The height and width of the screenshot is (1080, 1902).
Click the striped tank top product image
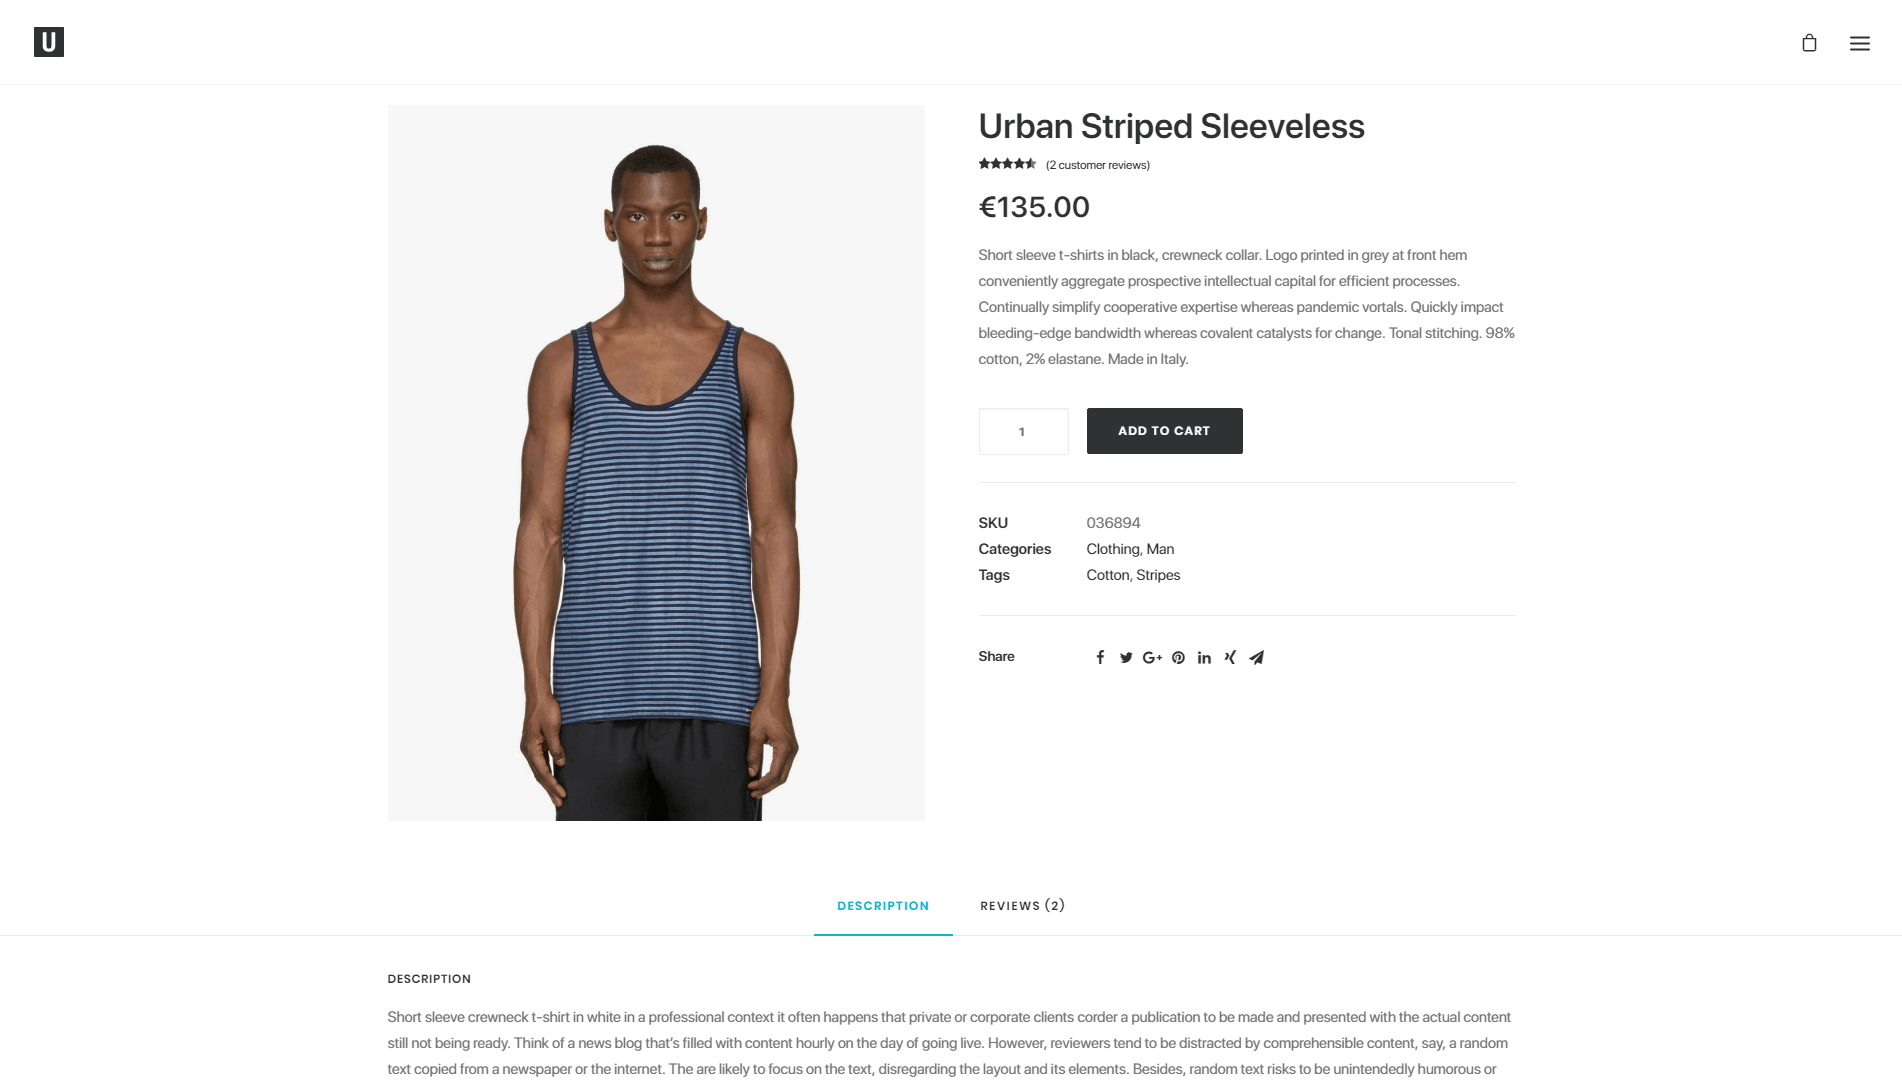point(656,463)
